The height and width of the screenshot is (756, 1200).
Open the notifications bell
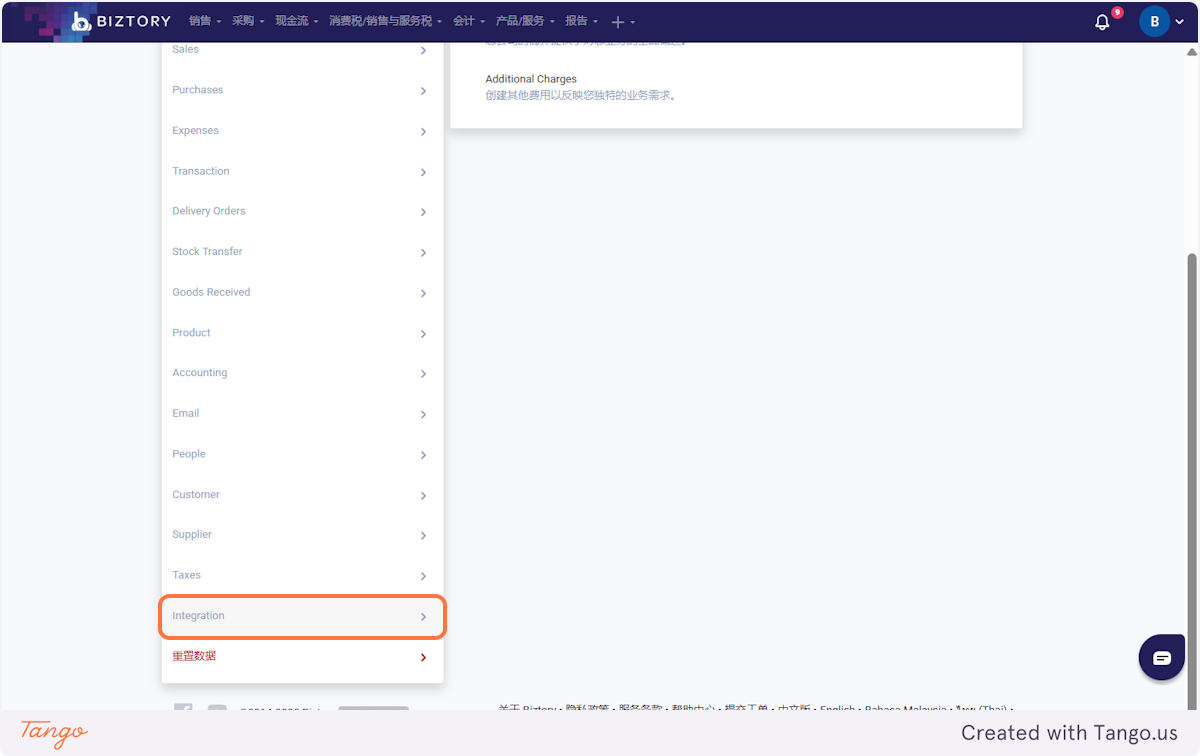(1102, 21)
